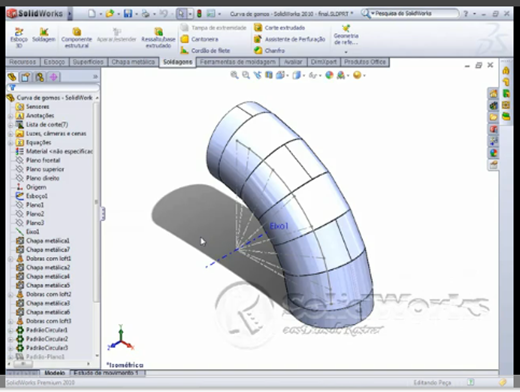Expand Dobras com loft2 node
Image resolution: width=520 pixels, height=392 pixels.
[x=10, y=295]
